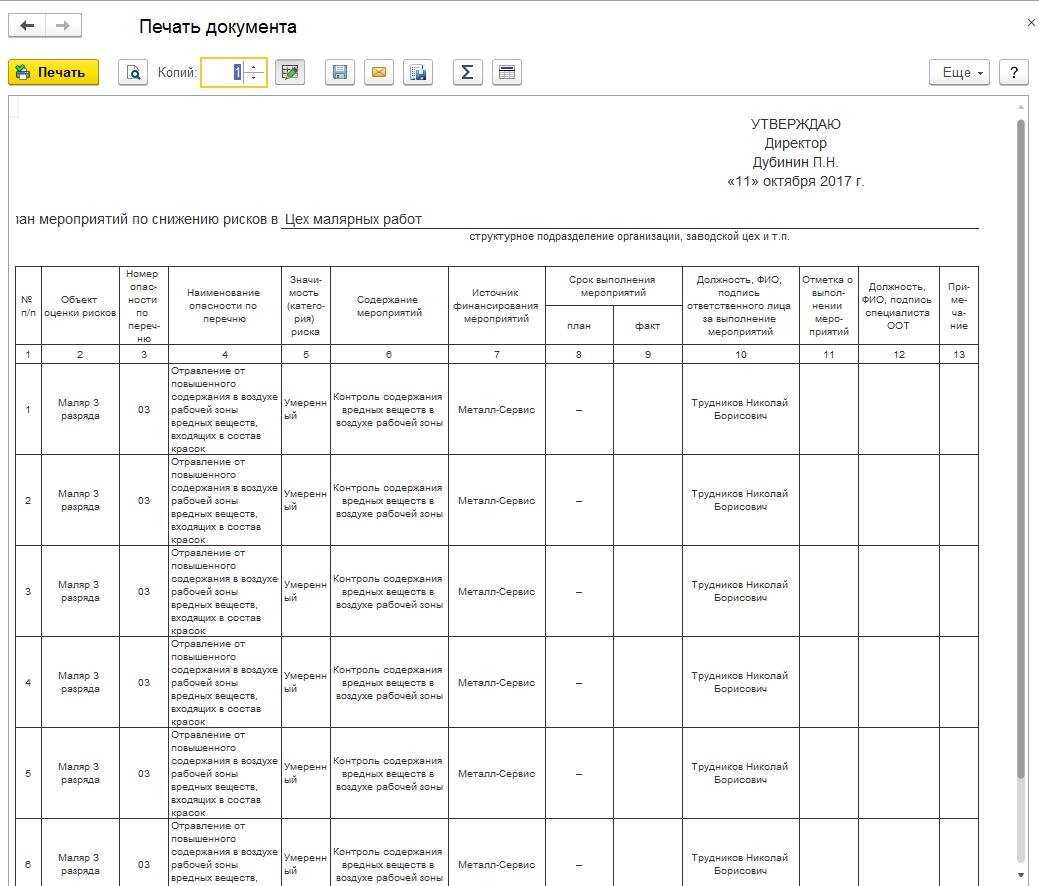Click Маляр 3 разряда in row 1
This screenshot has height=886, width=1039.
point(80,410)
